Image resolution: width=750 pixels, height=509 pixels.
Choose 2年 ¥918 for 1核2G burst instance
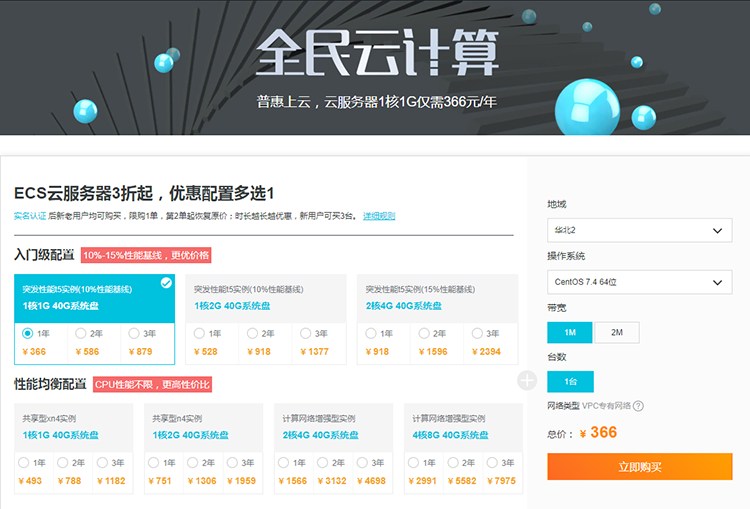(252, 333)
